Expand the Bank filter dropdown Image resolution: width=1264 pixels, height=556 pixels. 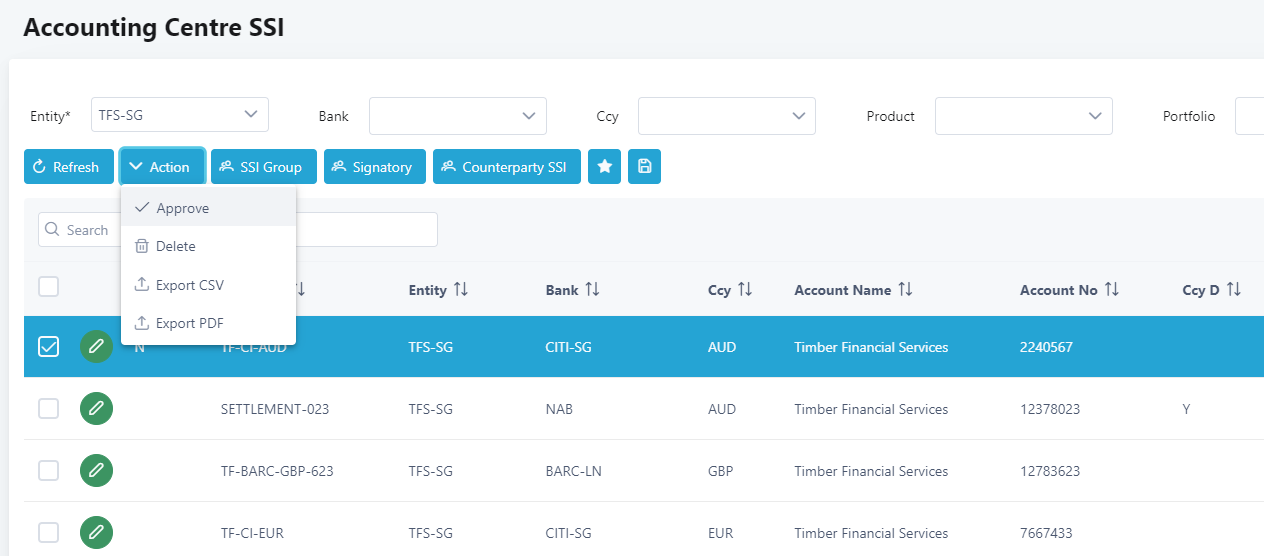click(457, 116)
